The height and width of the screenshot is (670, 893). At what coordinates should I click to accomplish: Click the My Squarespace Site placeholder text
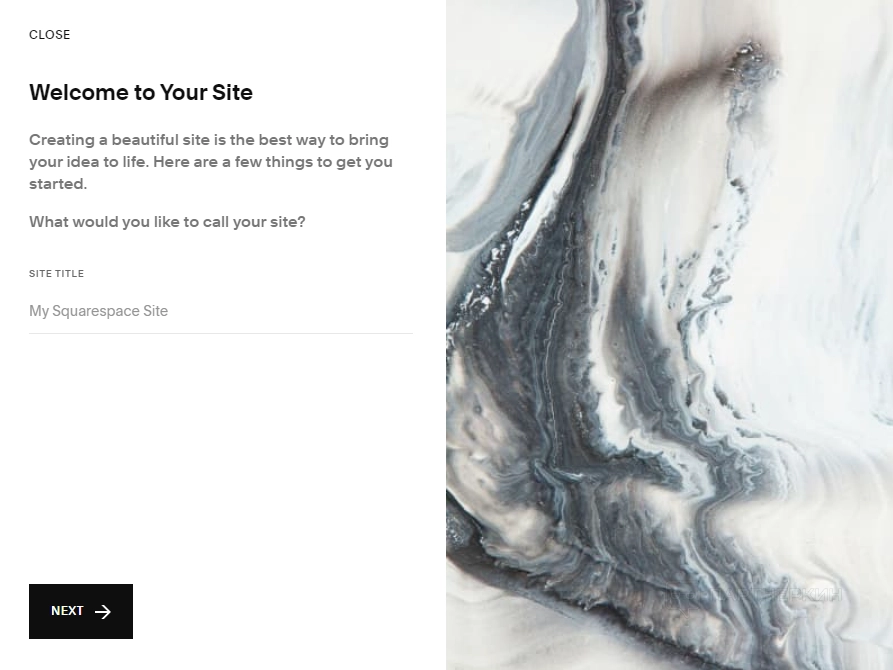point(99,311)
